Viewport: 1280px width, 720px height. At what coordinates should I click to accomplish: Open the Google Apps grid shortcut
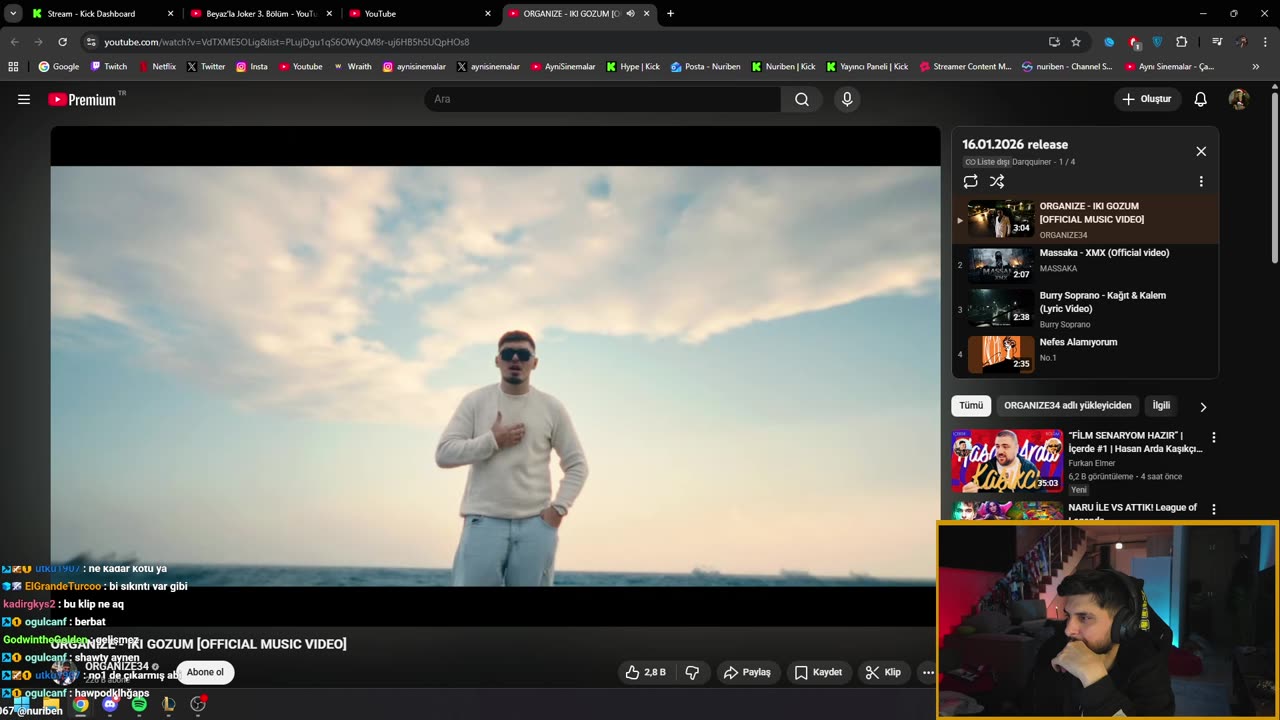click(x=13, y=67)
